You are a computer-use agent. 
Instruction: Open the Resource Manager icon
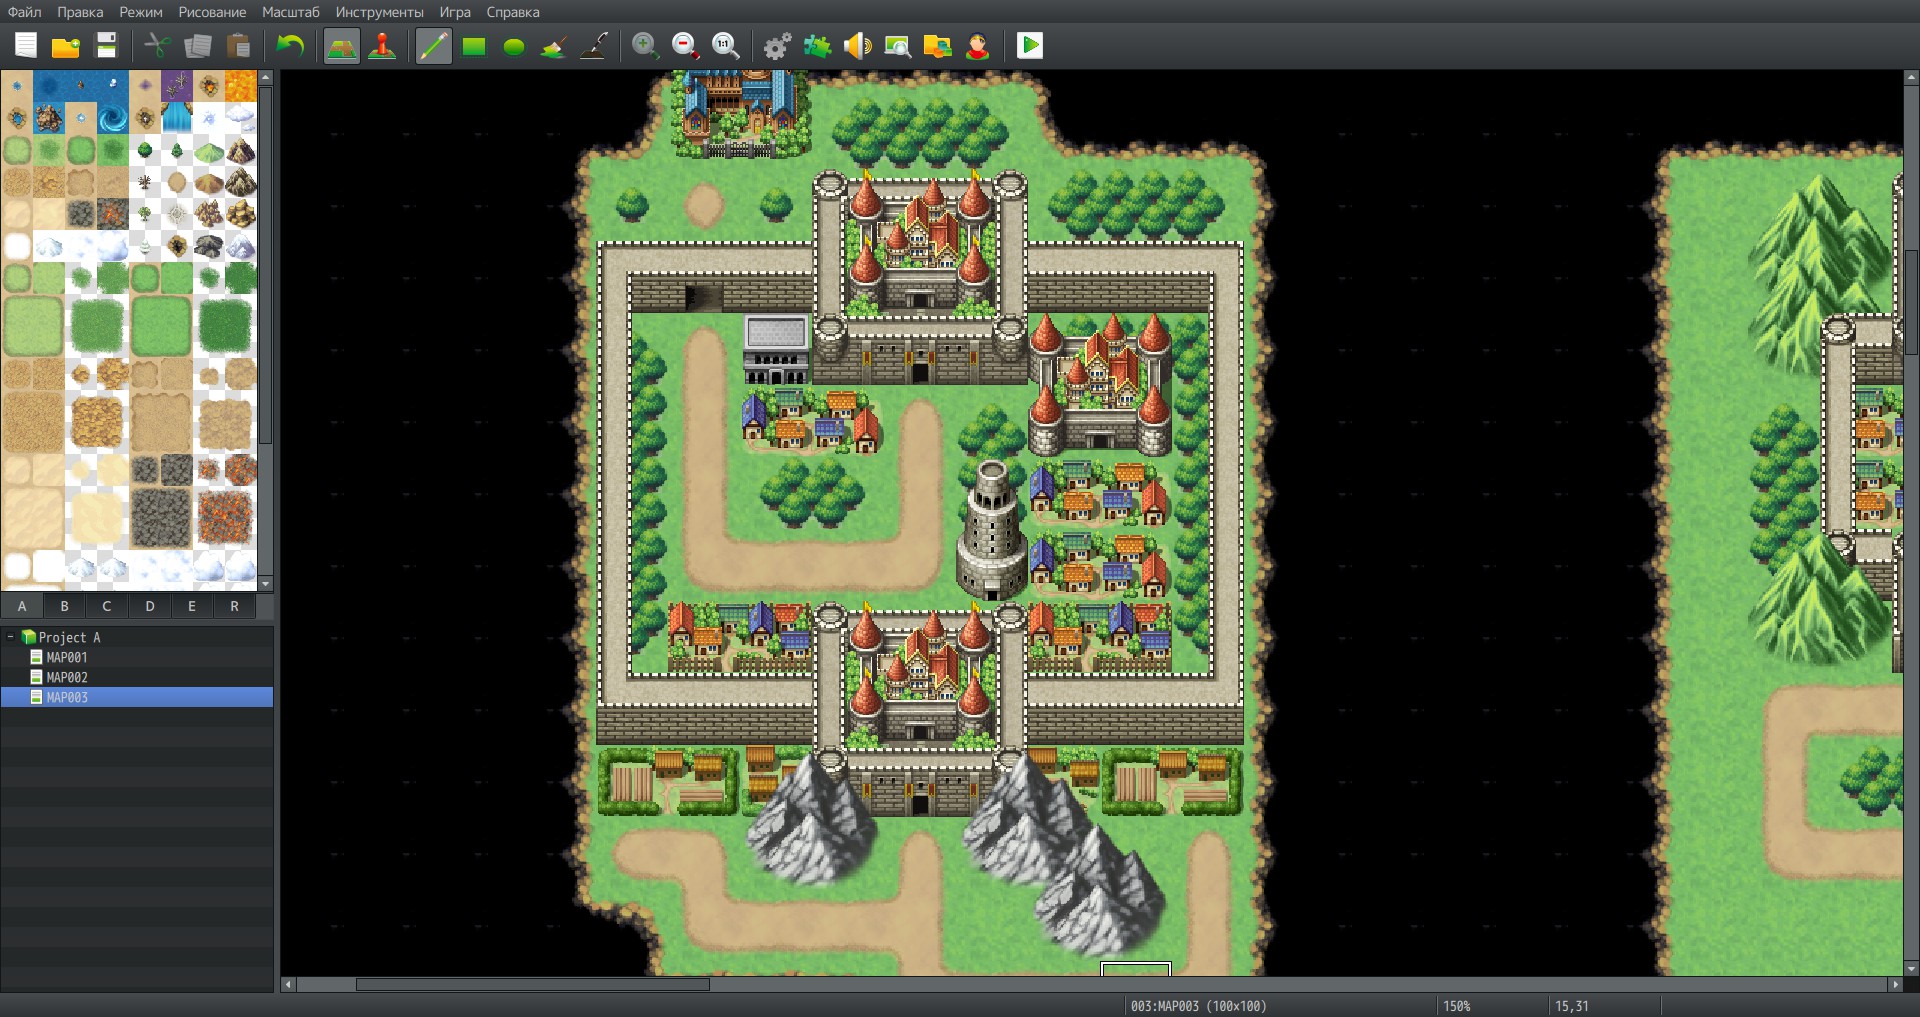[937, 46]
